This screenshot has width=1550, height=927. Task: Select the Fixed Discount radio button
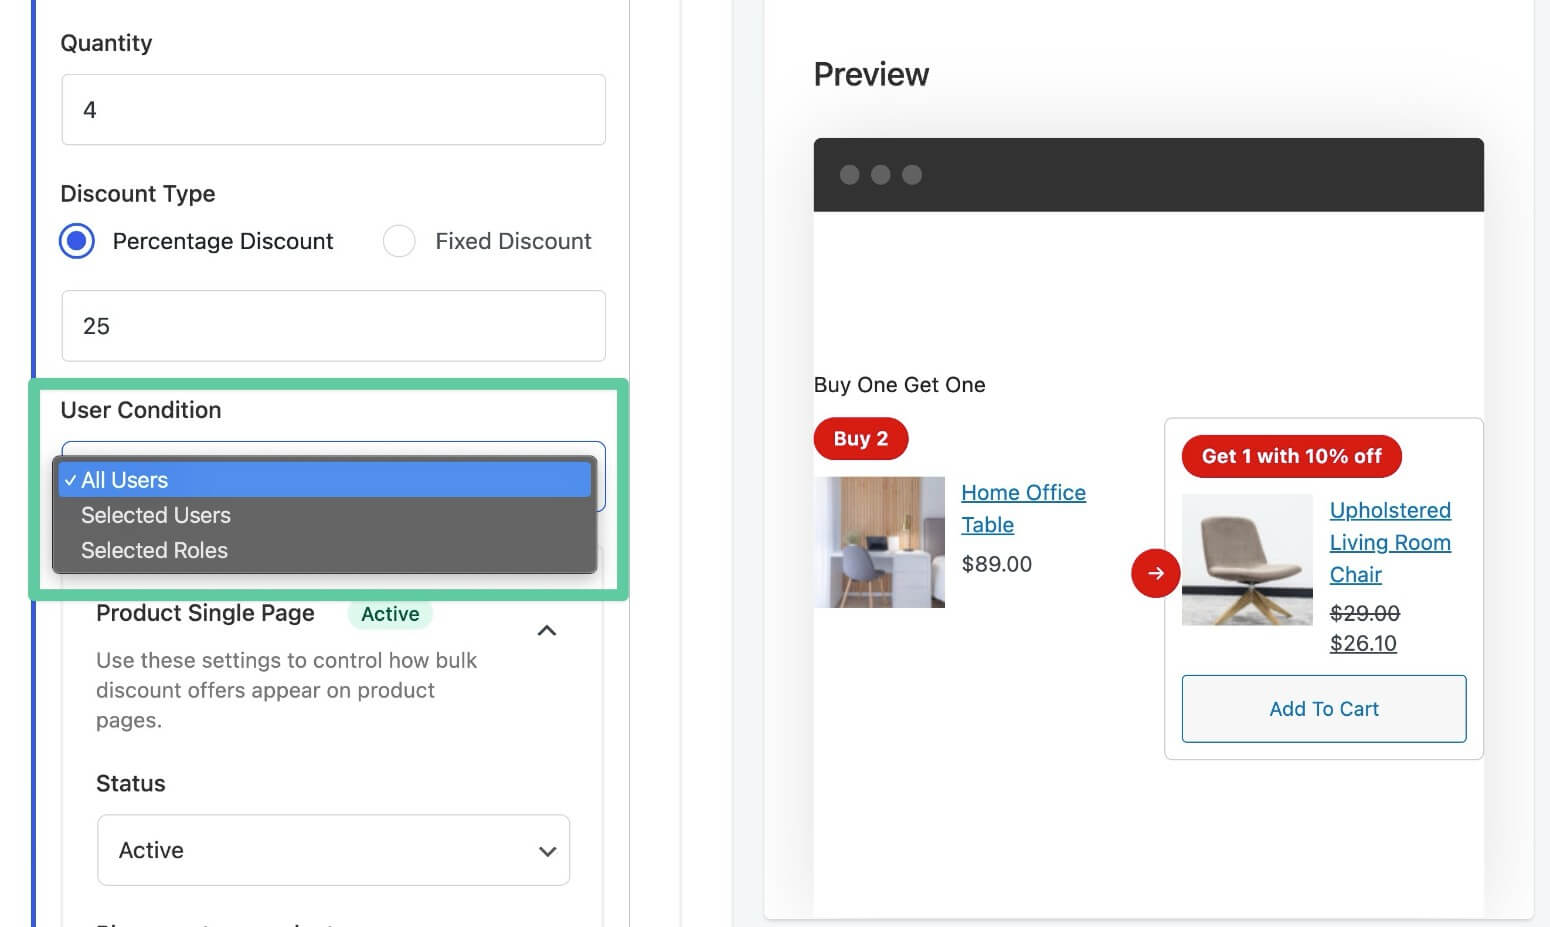point(399,241)
